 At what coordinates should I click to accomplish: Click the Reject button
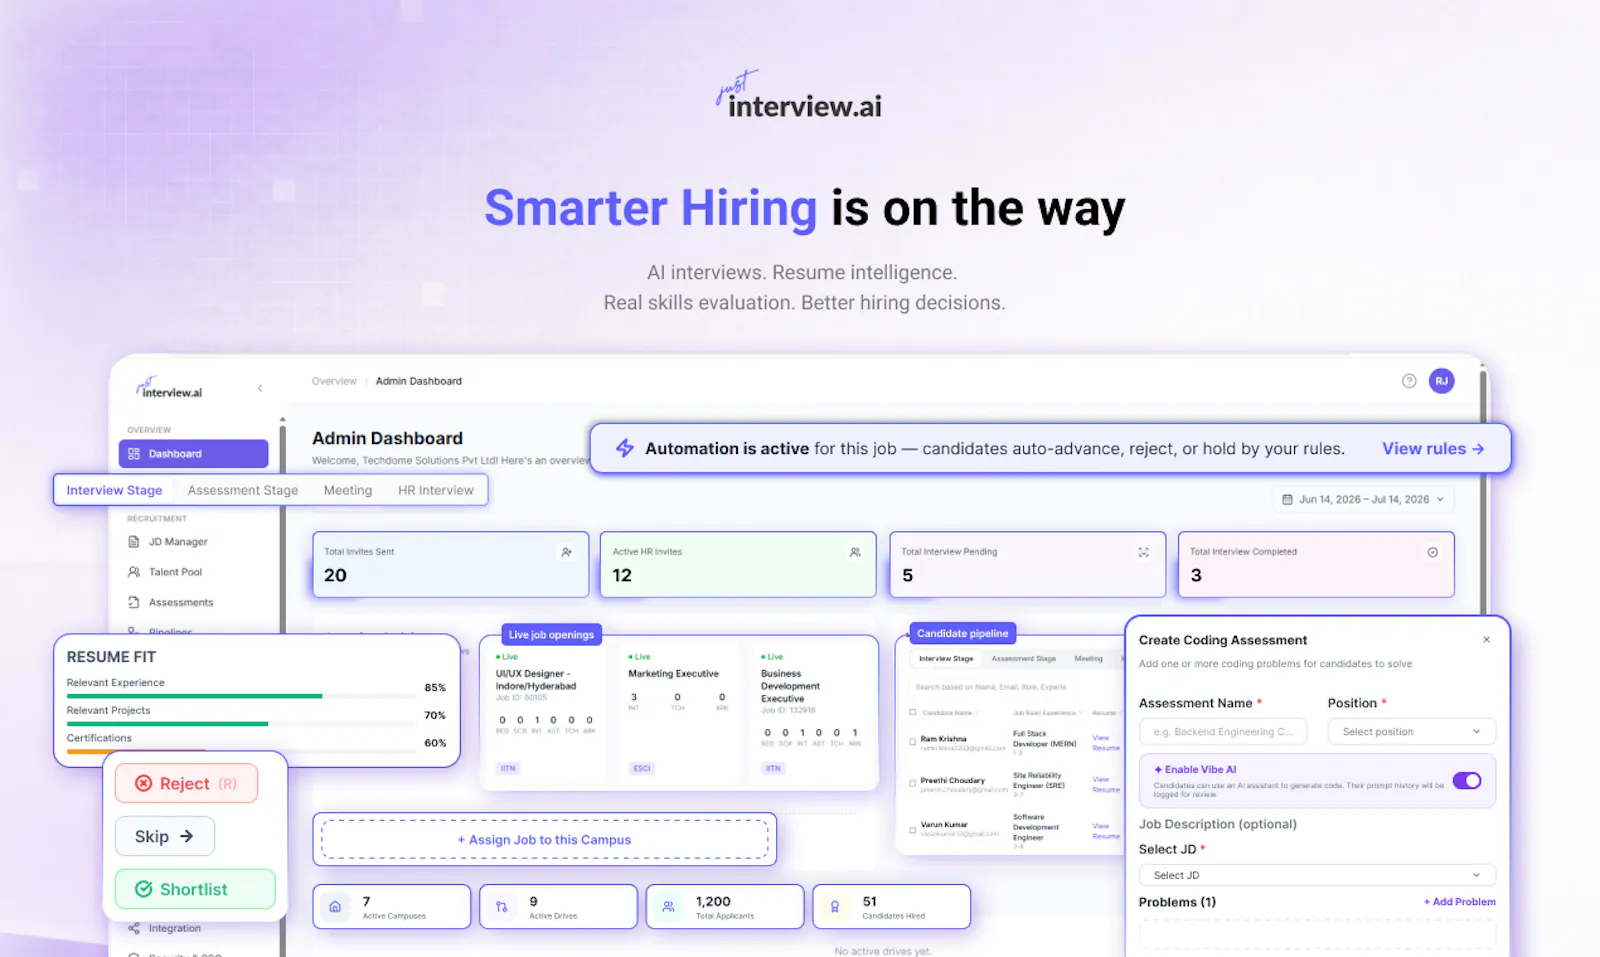coord(186,783)
